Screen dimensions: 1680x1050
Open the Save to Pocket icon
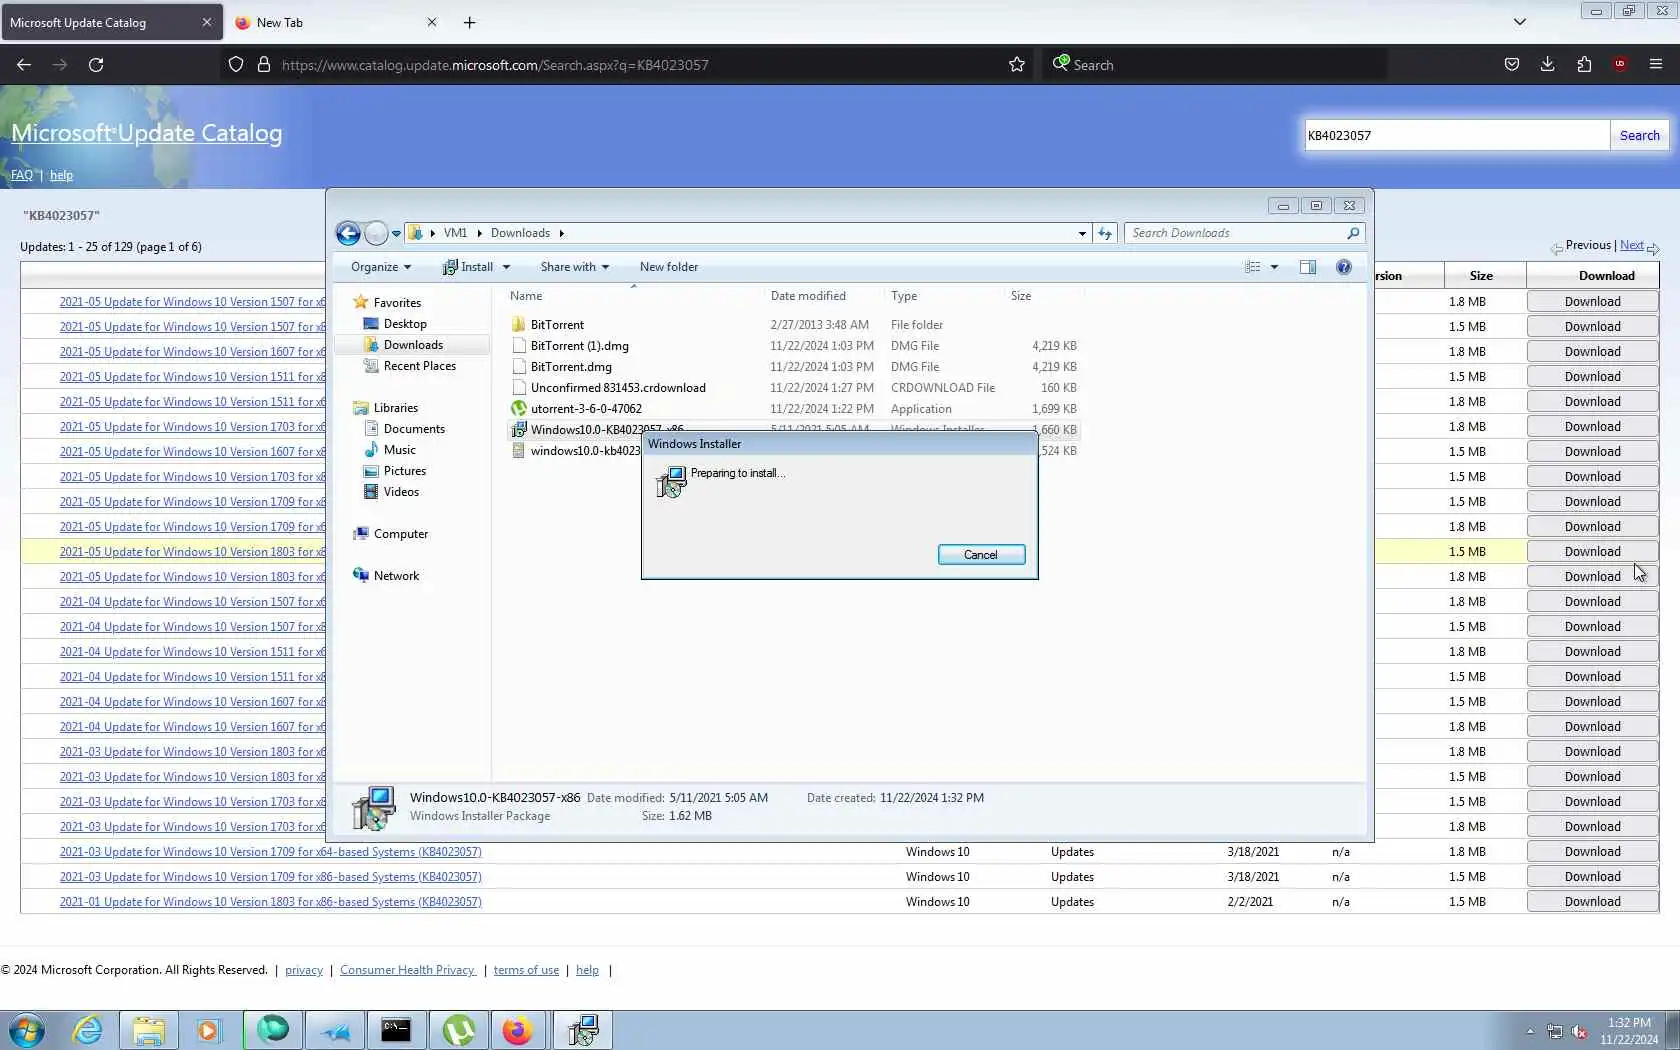[1512, 65]
